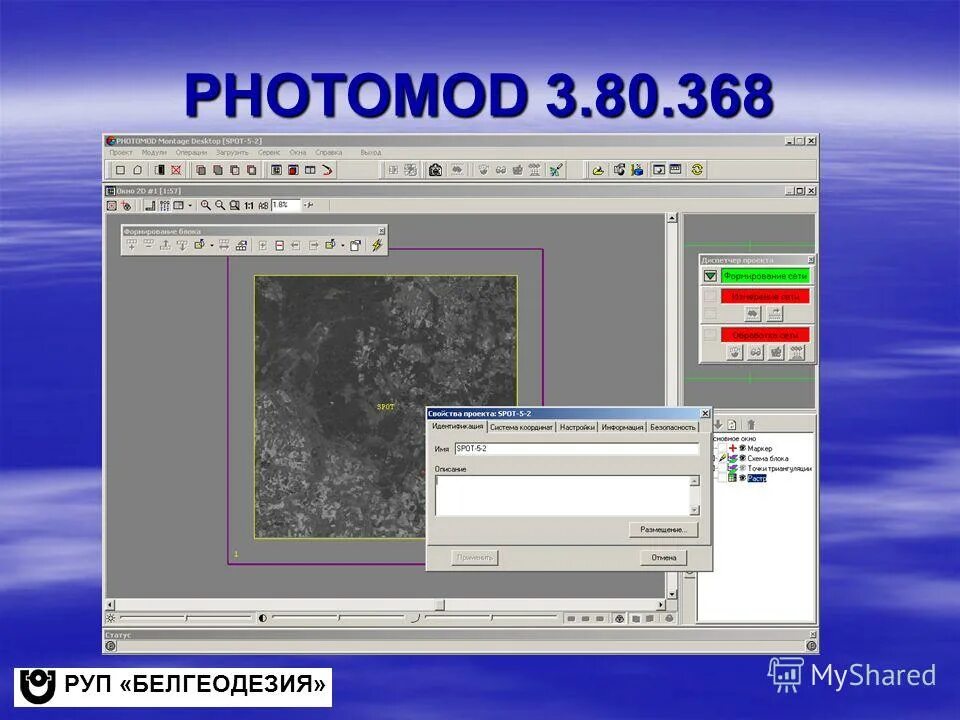Click the Применить button
Screen dimensions: 960x720
(475, 558)
